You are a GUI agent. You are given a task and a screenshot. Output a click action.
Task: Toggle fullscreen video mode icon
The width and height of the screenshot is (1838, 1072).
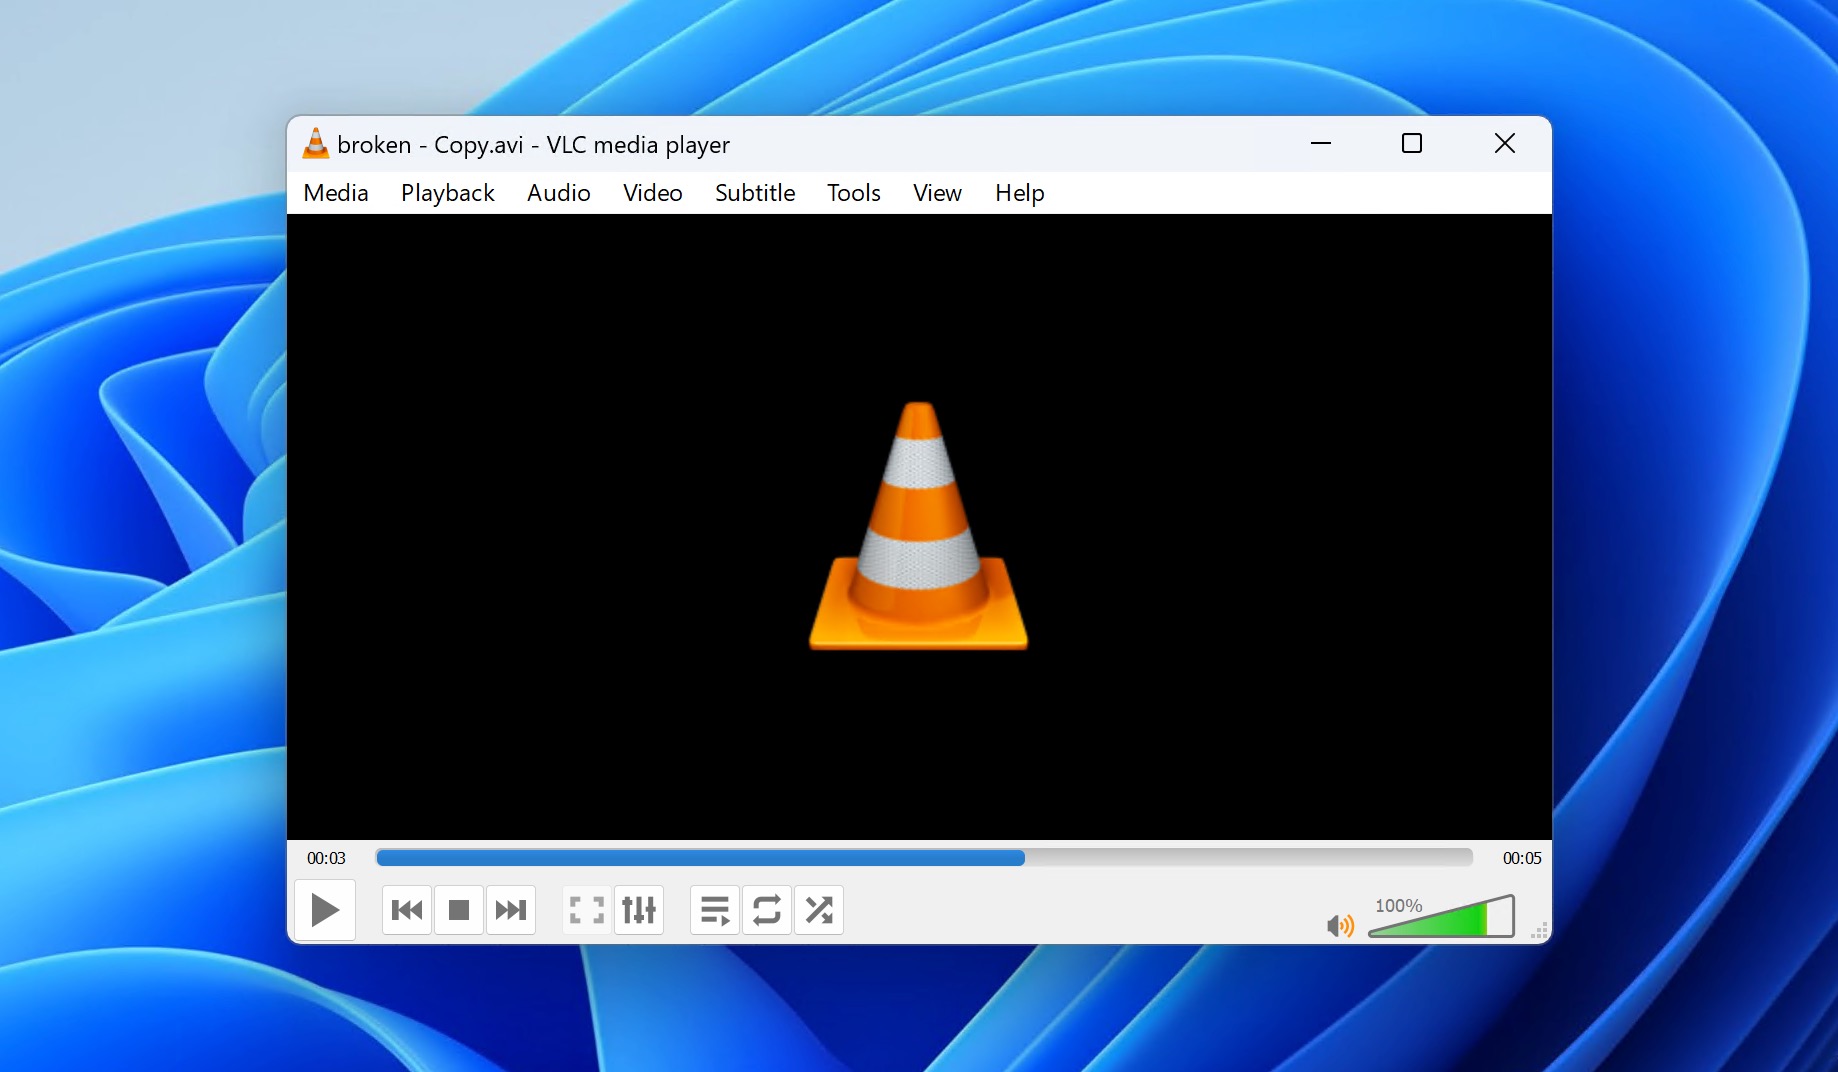(x=587, y=910)
